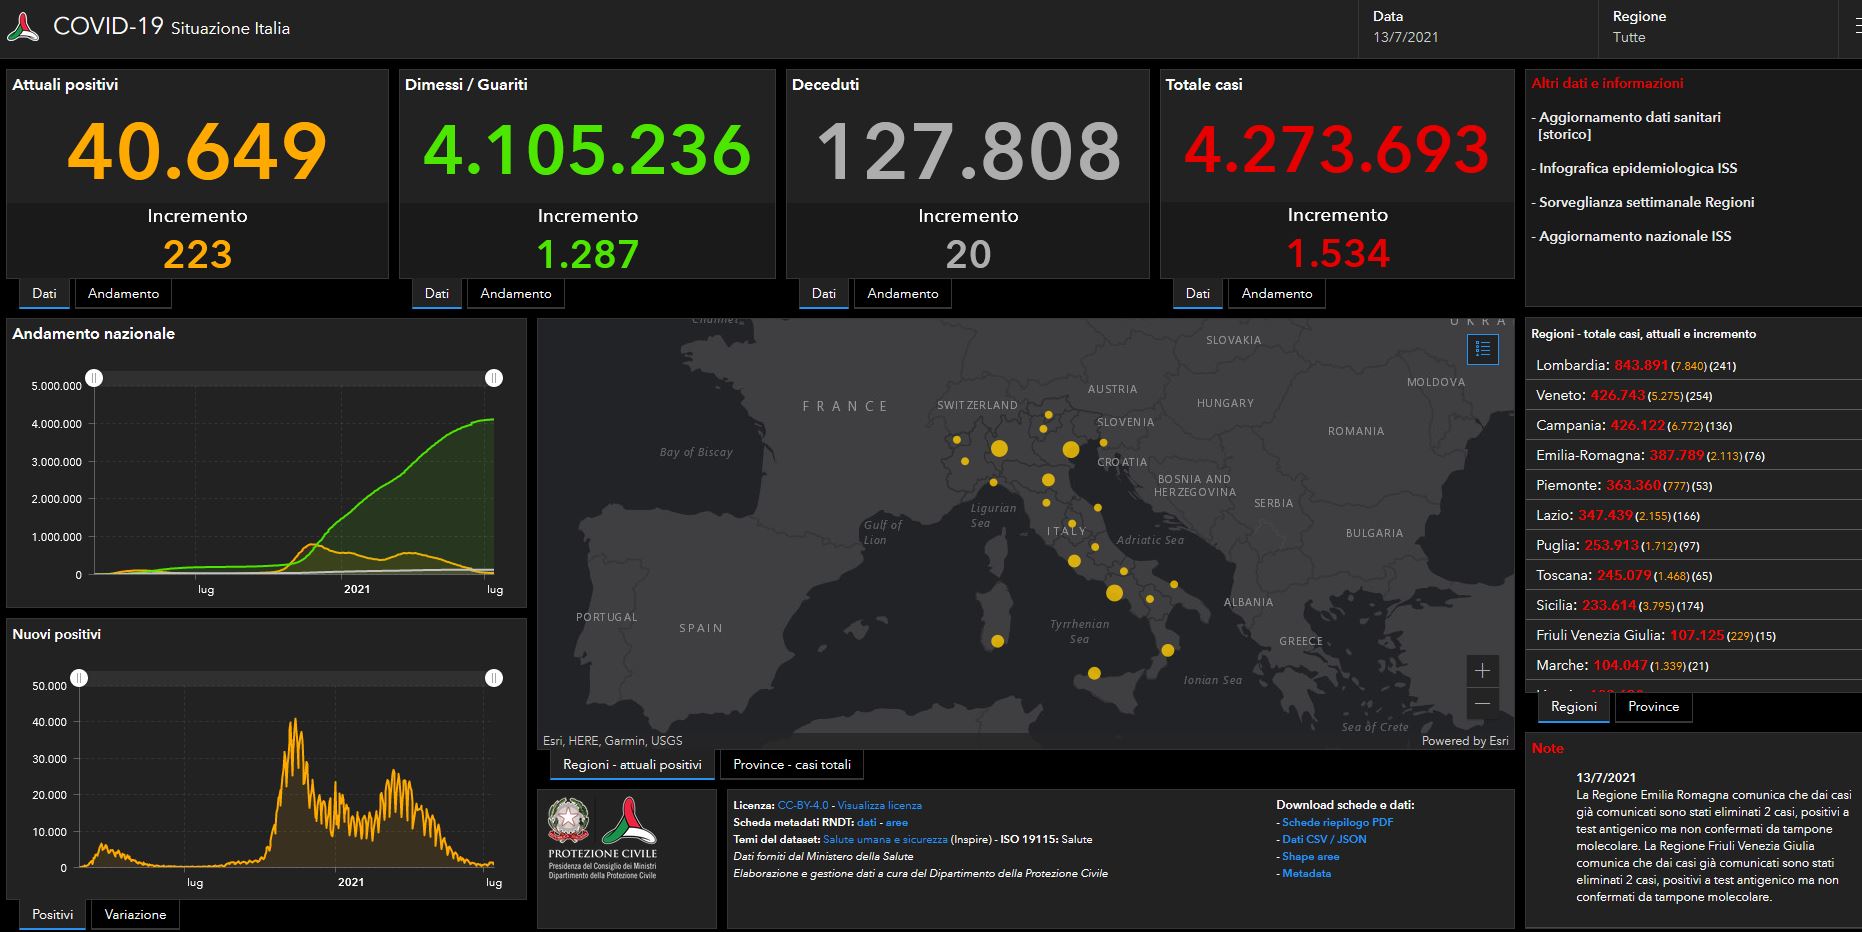Switch Totale casi to Andamento view
The image size is (1862, 932).
(1276, 294)
